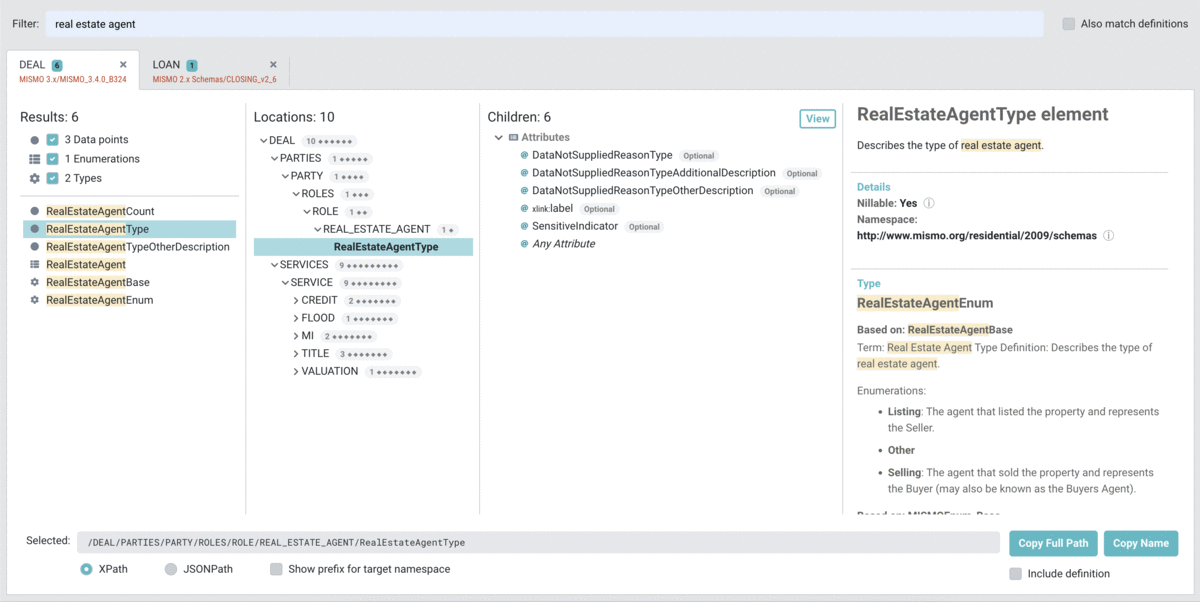The image size is (1200, 602).
Task: Click inside the Filter text field
Action: pos(400,23)
